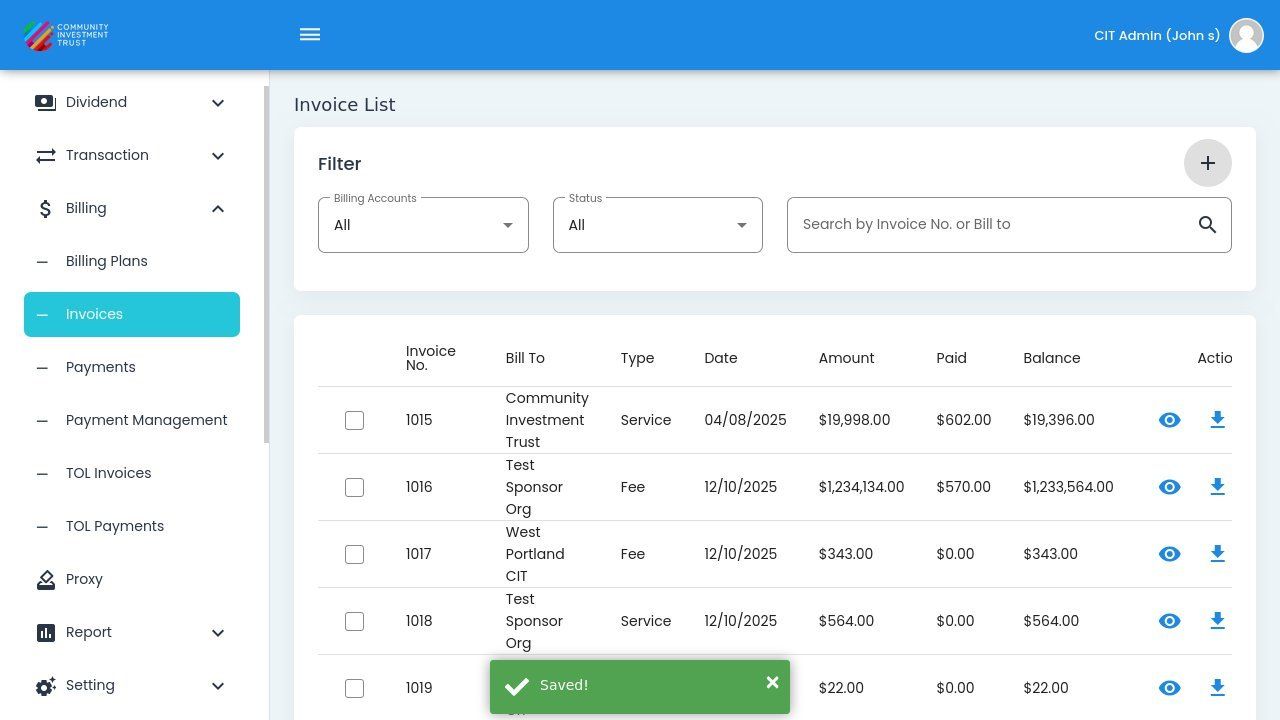Click the search magnifier icon
The width and height of the screenshot is (1280, 720).
[x=1207, y=225]
